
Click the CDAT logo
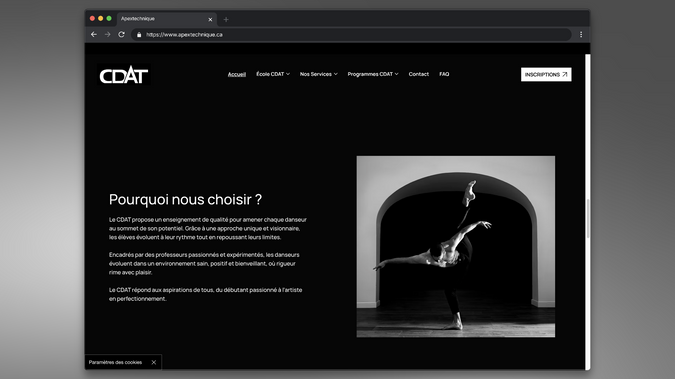(x=124, y=75)
